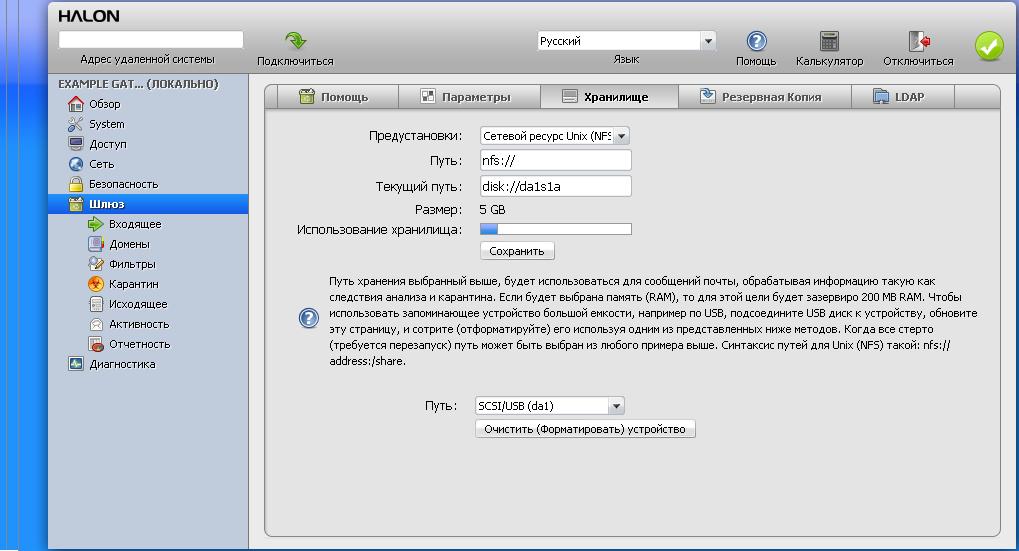Click the Путь field containing nfs://
Viewport: 1019px width, 551px height.
pos(556,160)
